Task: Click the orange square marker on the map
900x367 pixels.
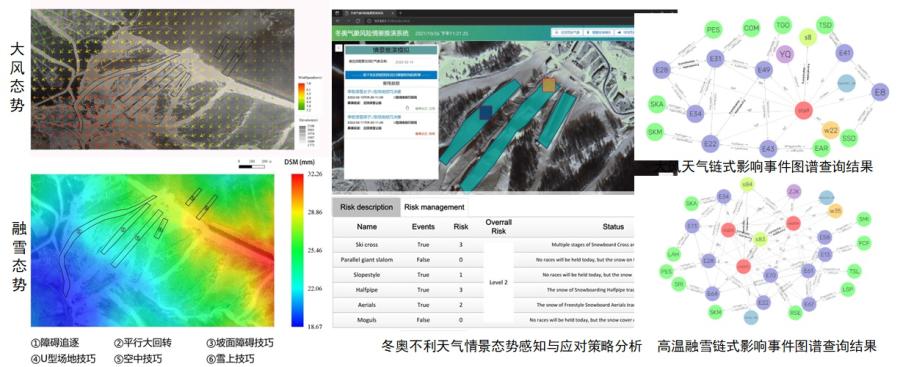Action: coord(549,85)
